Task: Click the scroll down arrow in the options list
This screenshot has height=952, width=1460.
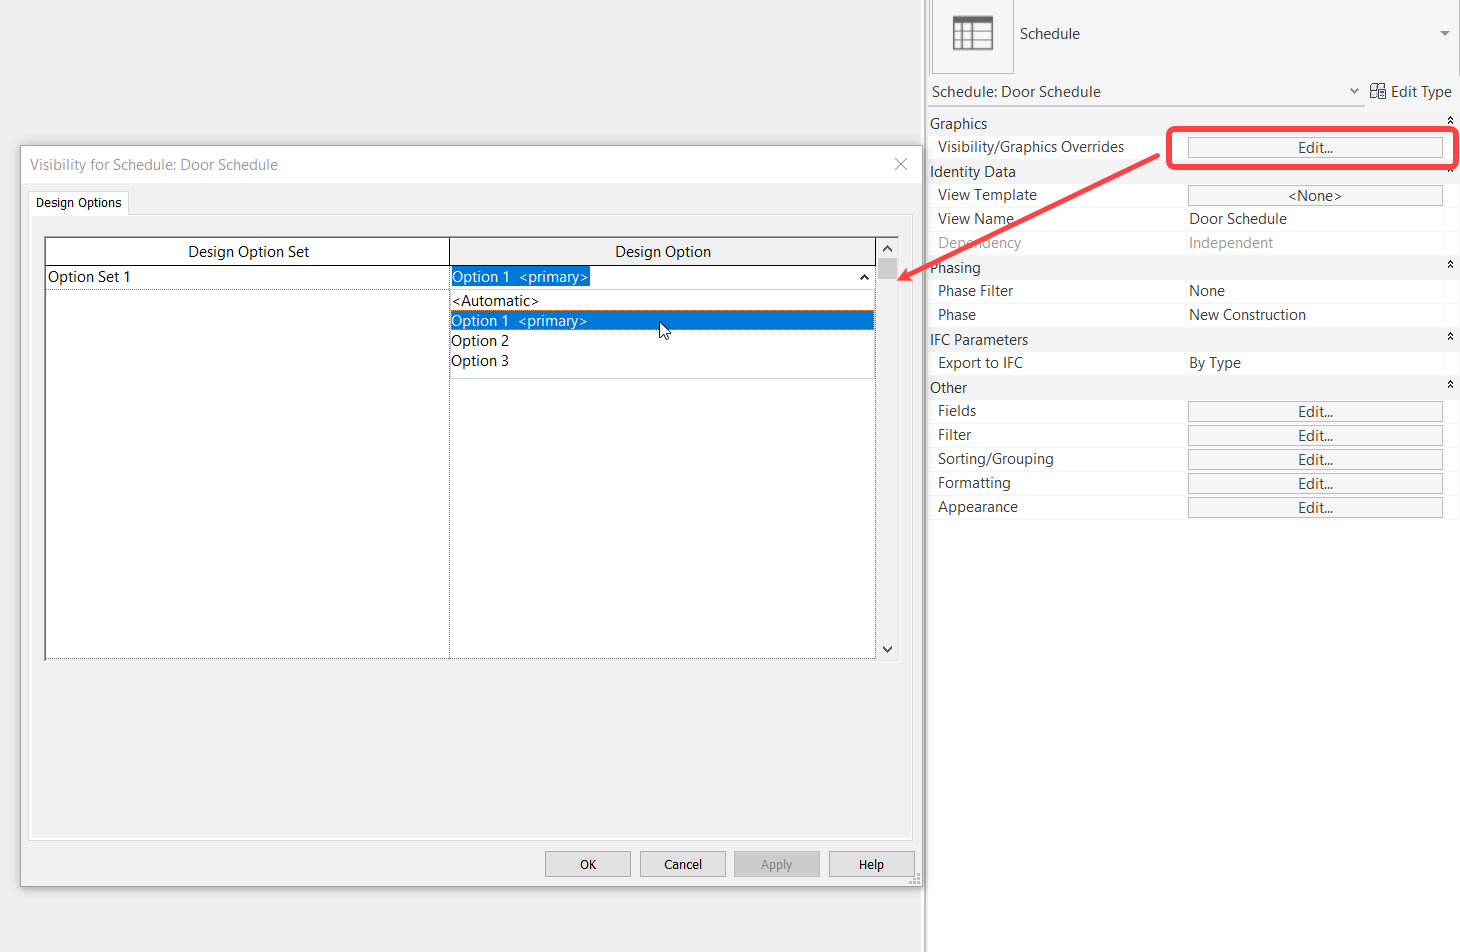Action: point(887,648)
